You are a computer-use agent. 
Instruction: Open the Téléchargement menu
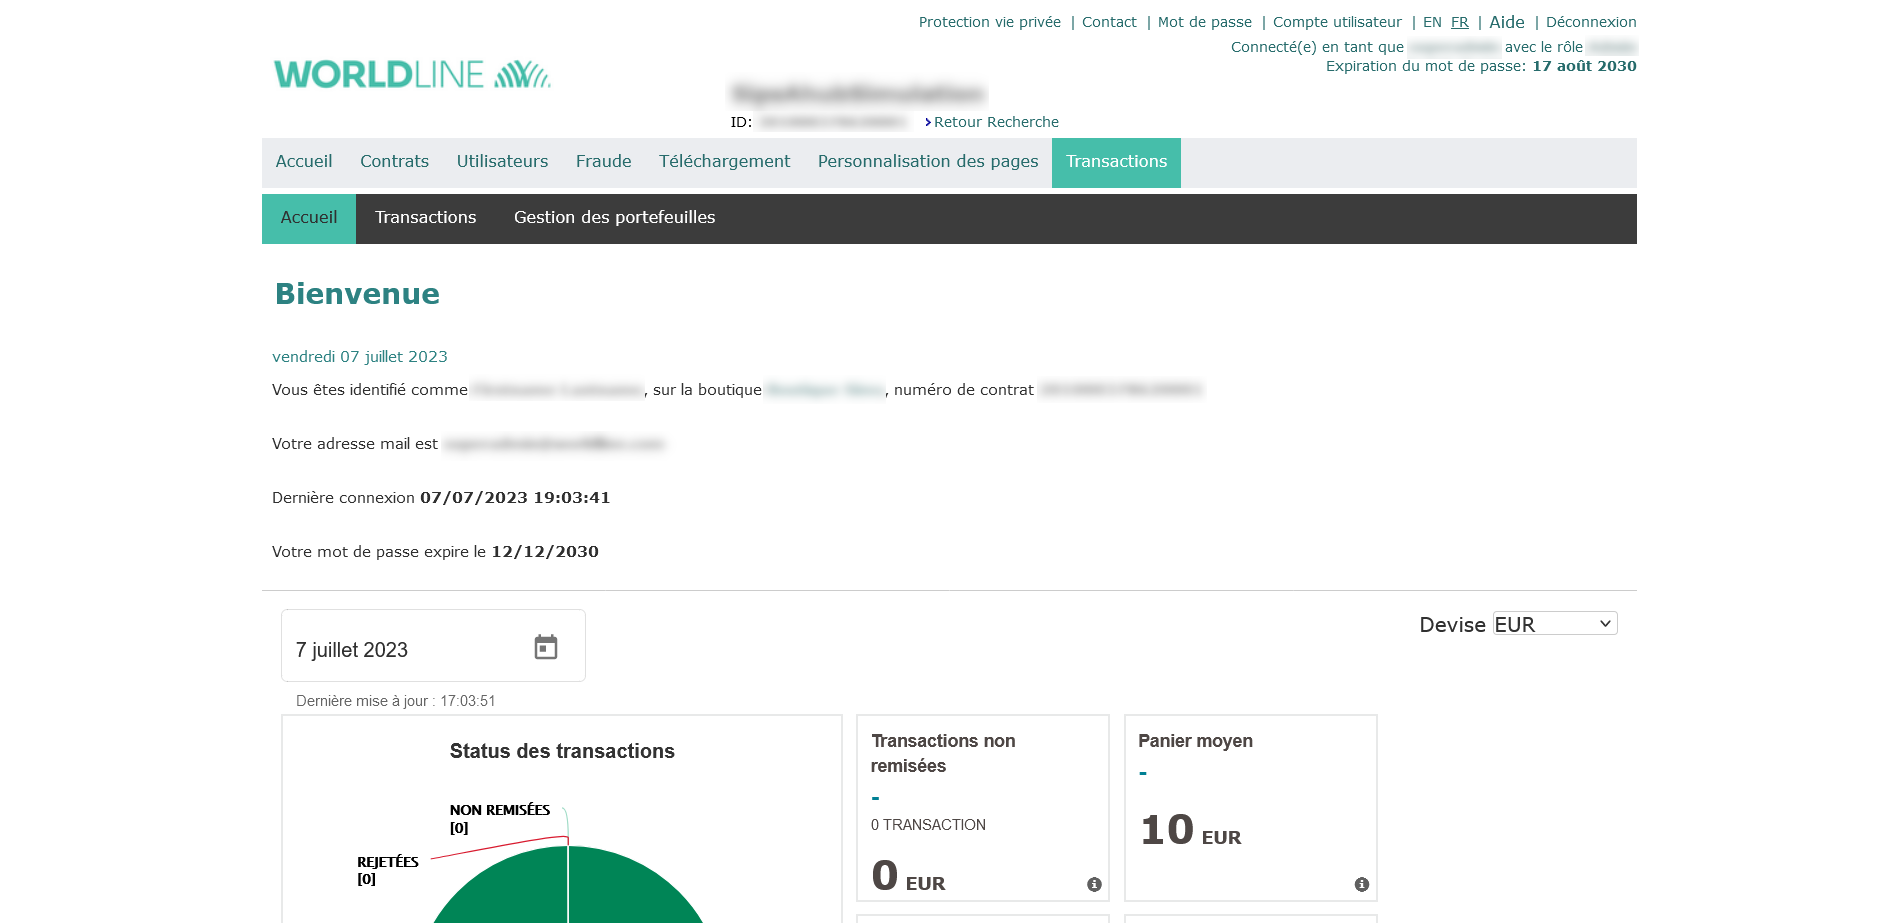point(725,162)
